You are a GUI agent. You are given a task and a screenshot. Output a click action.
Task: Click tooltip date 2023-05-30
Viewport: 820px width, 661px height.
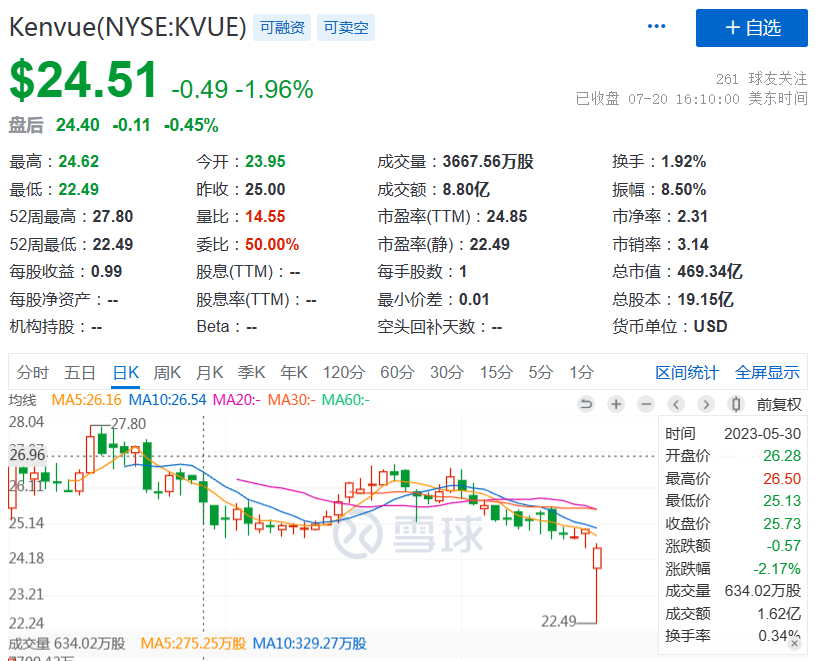[762, 434]
